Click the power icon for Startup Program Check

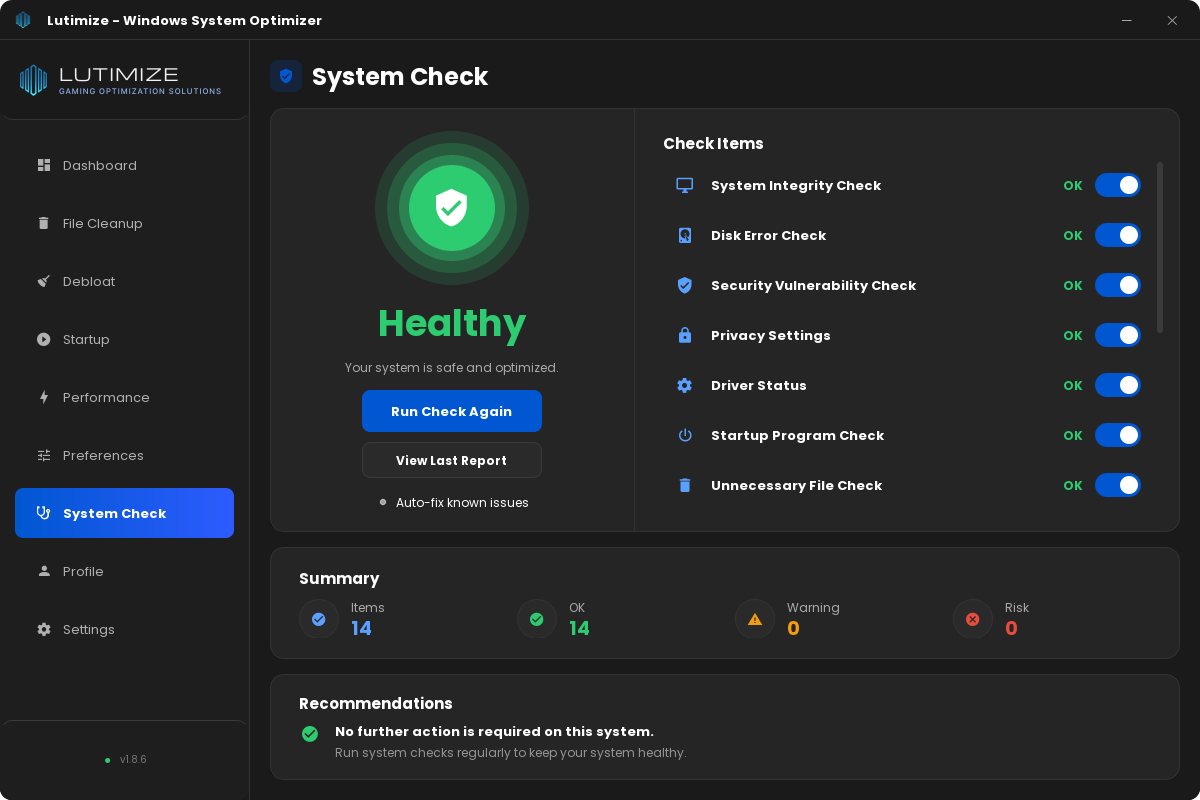coord(685,435)
